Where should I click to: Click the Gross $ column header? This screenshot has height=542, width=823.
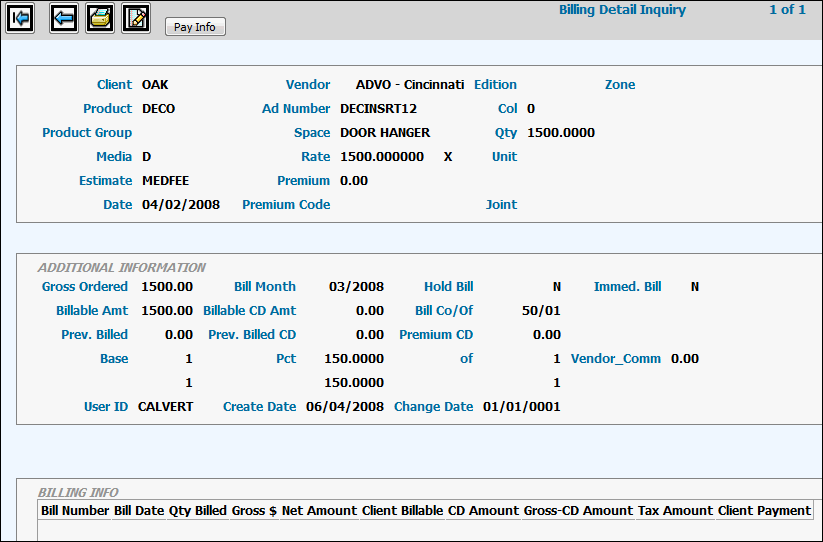(x=254, y=510)
